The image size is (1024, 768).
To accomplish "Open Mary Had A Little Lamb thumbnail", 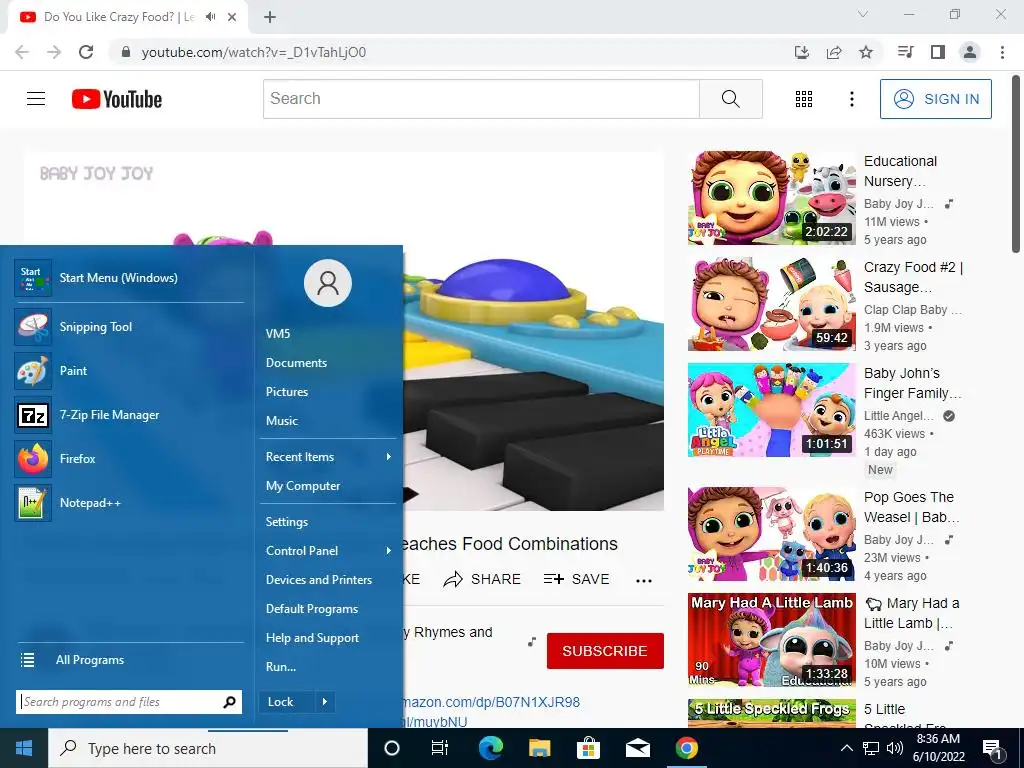I will pyautogui.click(x=772, y=639).
